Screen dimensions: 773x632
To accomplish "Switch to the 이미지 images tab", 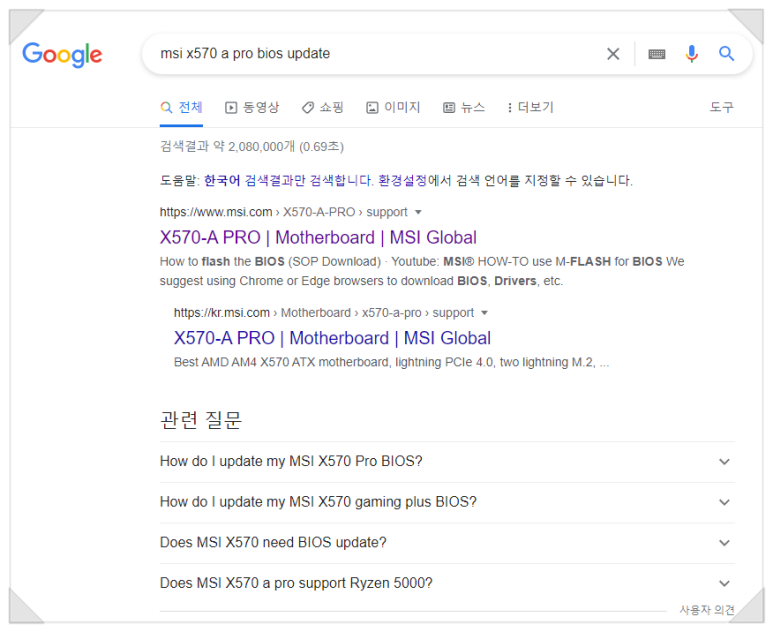I will coord(393,107).
